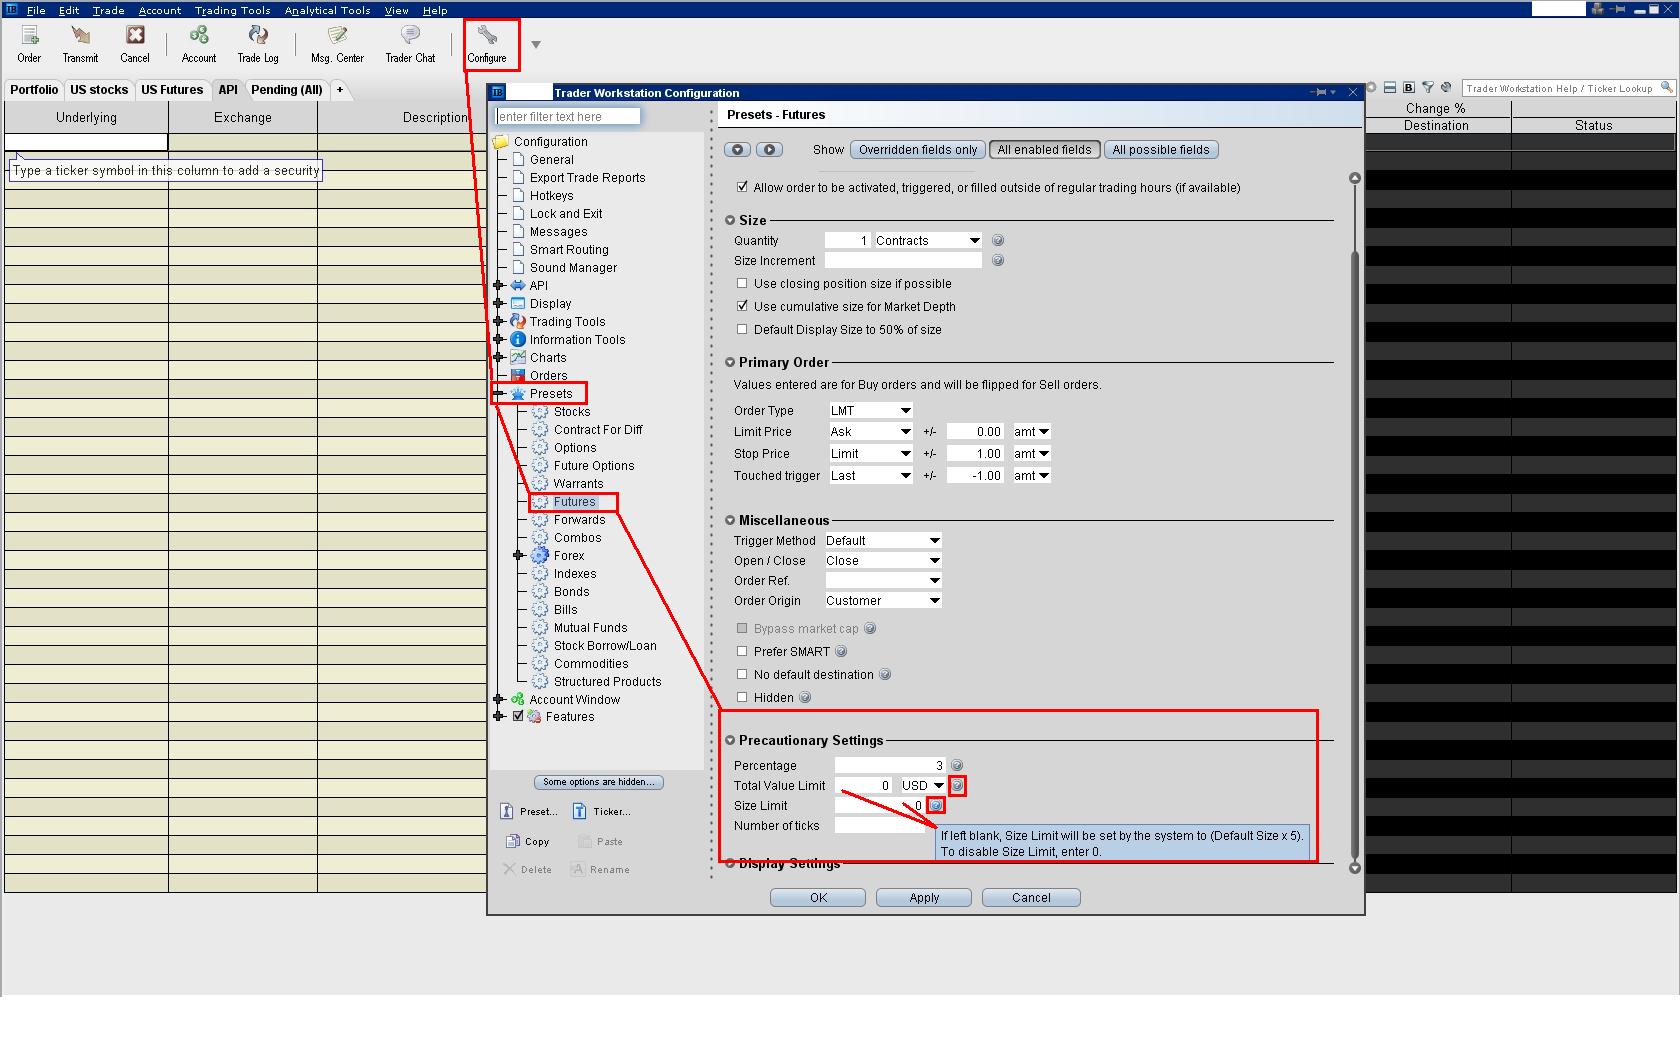Image resolution: width=1680 pixels, height=1050 pixels.
Task: Click the Percentage help icon
Action: 957,766
